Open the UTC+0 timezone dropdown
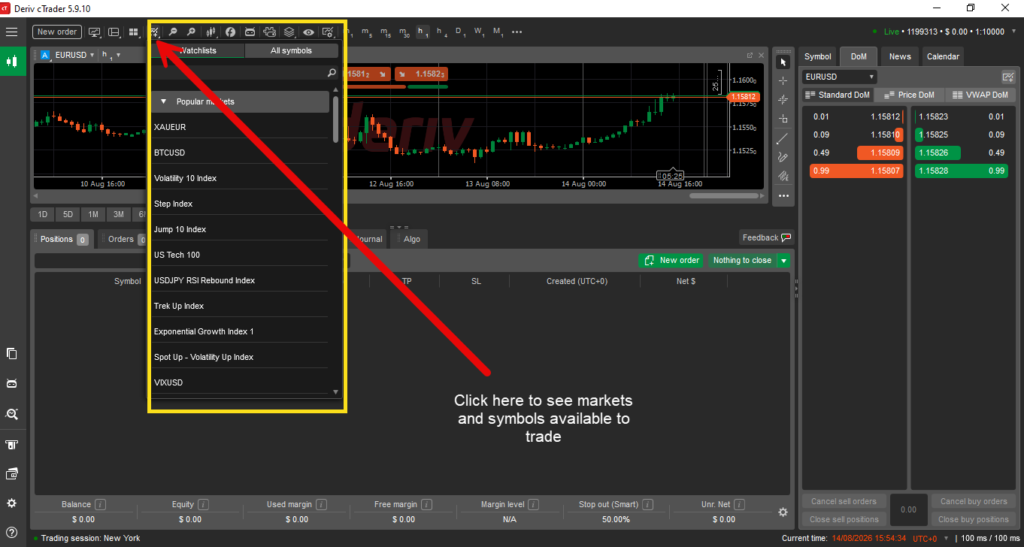Viewport: 1024px width, 547px height. point(932,539)
